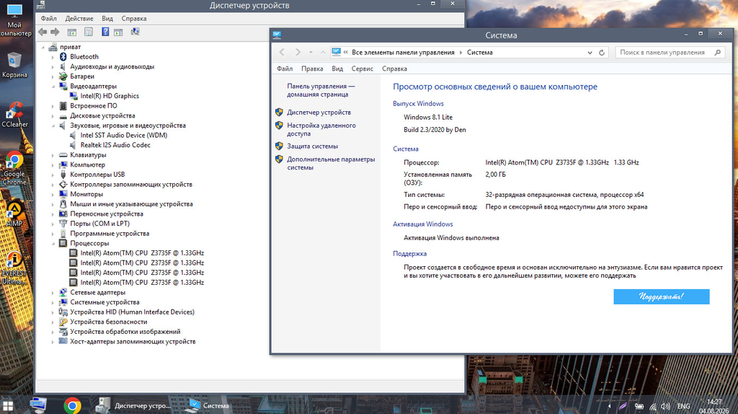The image size is (738, 414).
Task: Select the Intel(R) HD Graphics adapter icon
Action: [x=73, y=96]
